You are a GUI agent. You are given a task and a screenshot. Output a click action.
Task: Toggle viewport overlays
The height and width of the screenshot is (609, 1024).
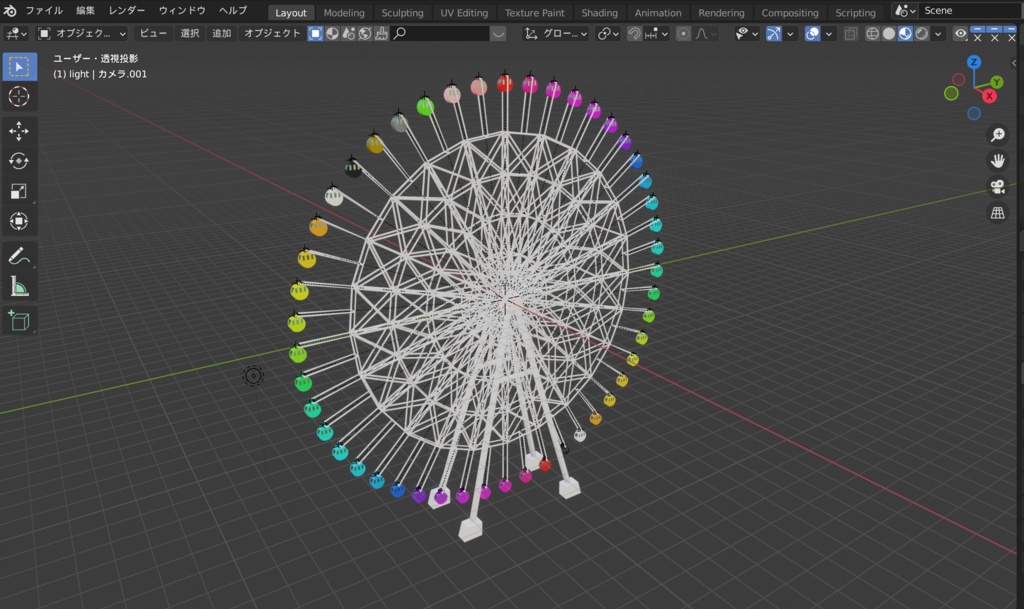coord(812,33)
